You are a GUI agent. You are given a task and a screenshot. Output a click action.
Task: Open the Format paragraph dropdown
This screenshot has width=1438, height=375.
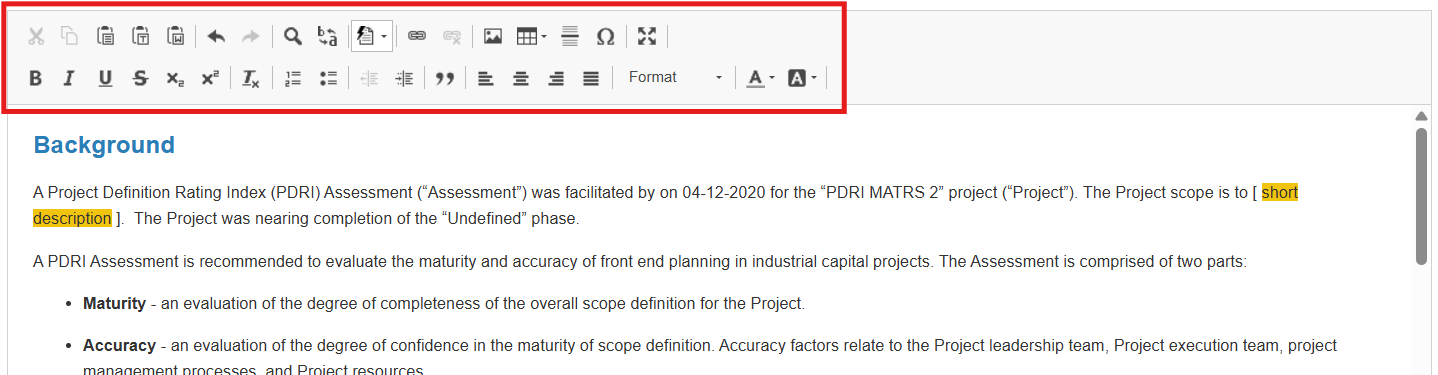(675, 78)
